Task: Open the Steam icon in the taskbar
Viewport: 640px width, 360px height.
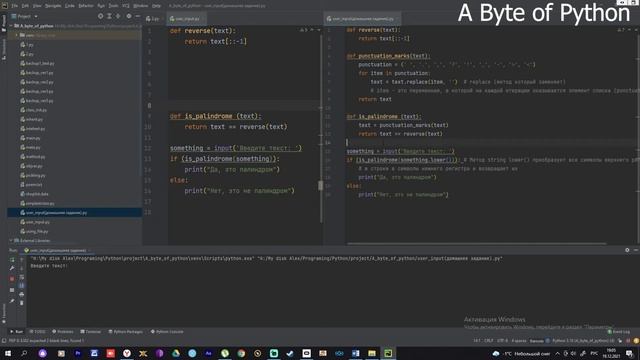Action: pos(290,353)
